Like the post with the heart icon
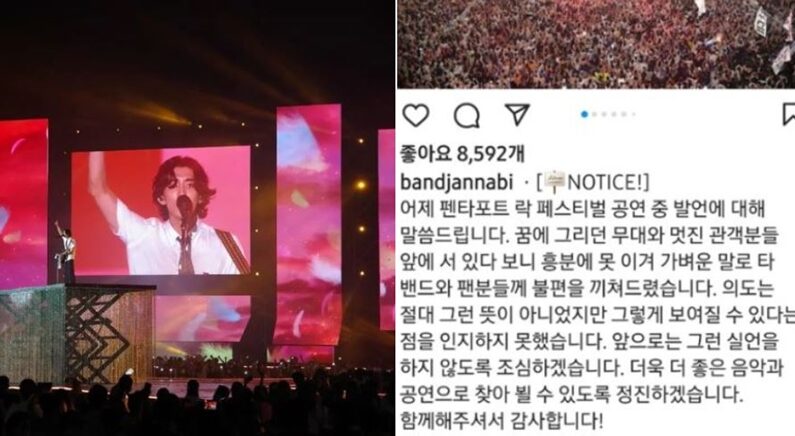This screenshot has width=795, height=436. tap(416, 115)
